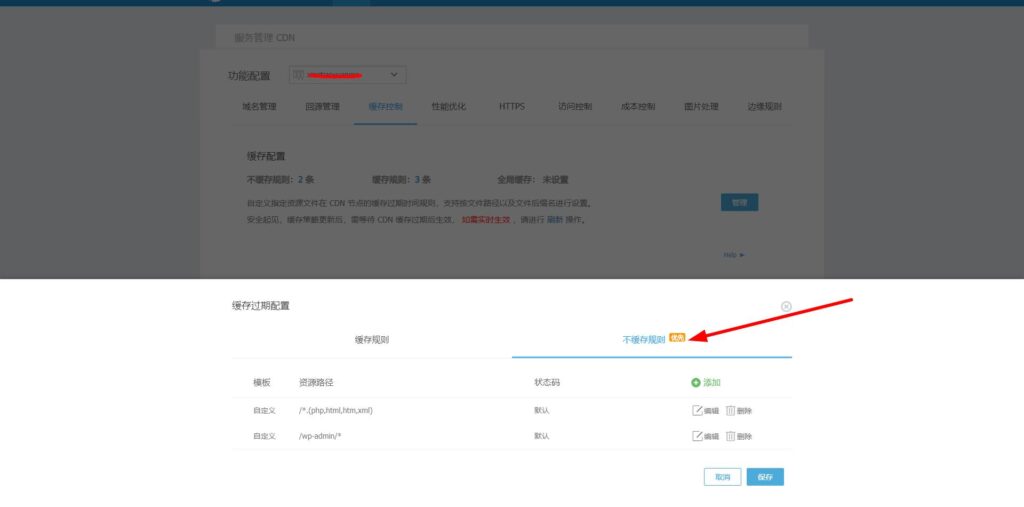
Task: Click the 缓存过期配置 dialog title
Action: coord(261,306)
